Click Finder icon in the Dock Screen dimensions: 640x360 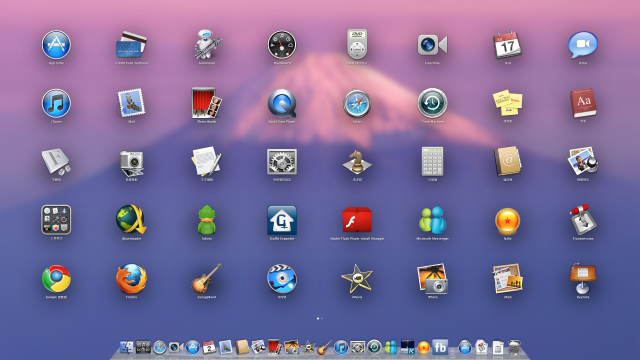(126, 347)
